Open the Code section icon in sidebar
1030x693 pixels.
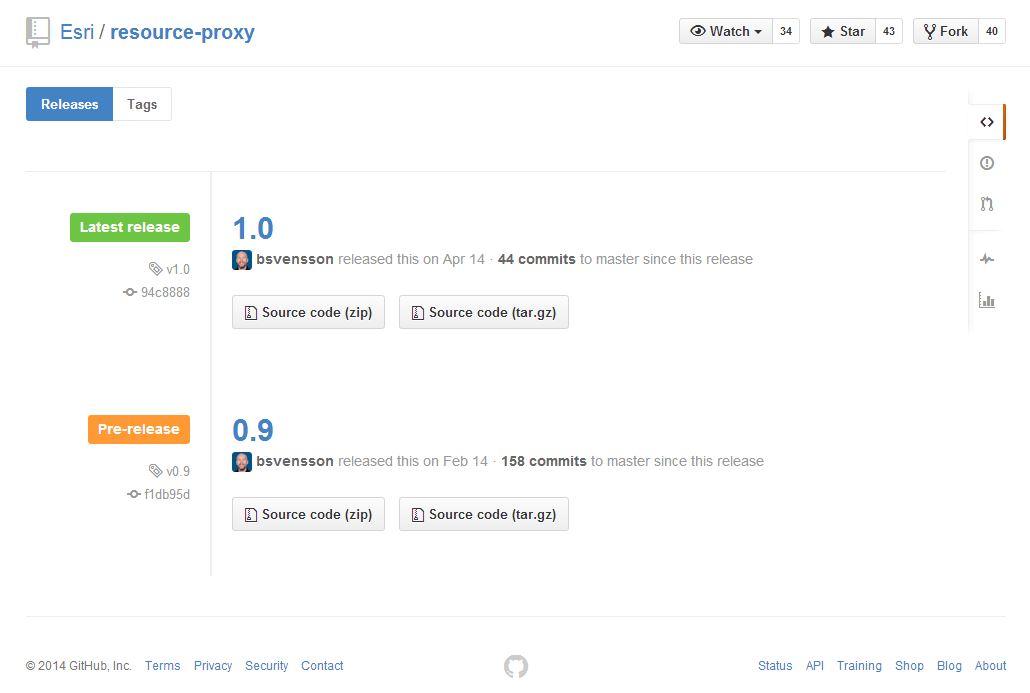click(x=987, y=122)
